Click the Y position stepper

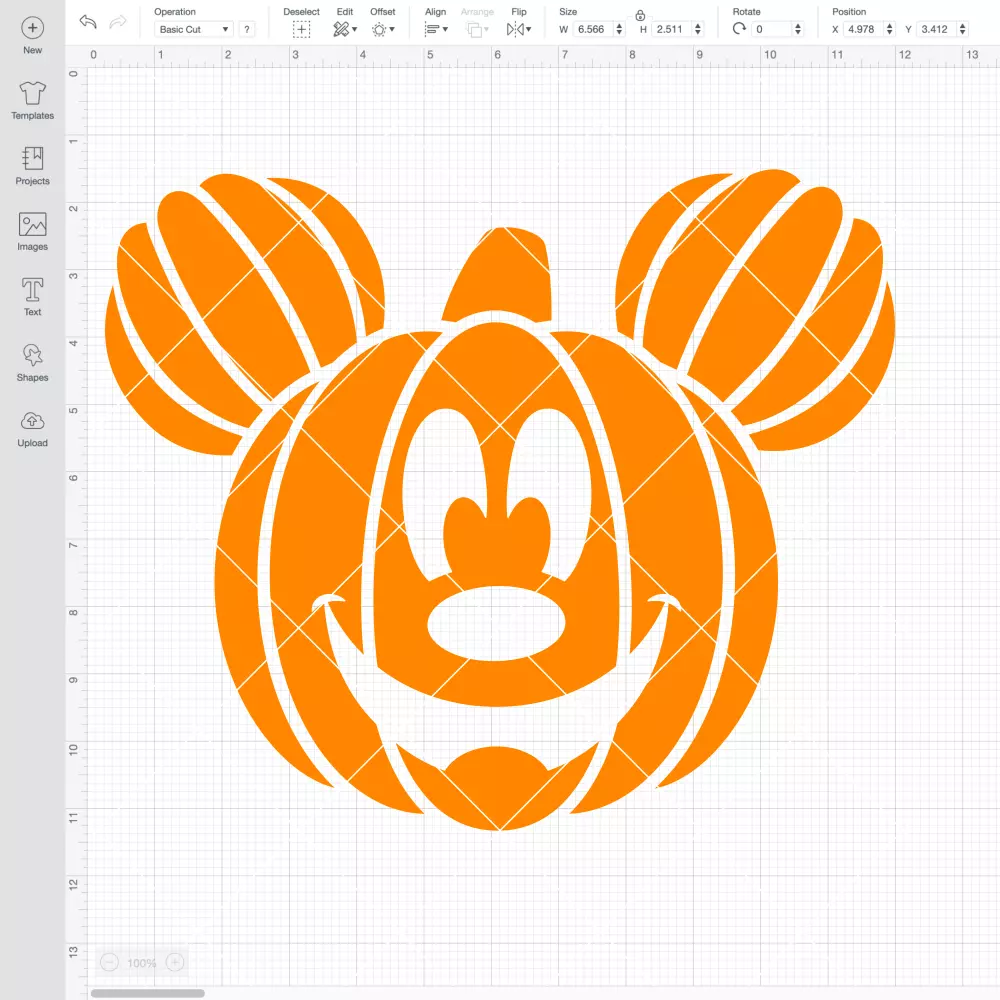962,29
